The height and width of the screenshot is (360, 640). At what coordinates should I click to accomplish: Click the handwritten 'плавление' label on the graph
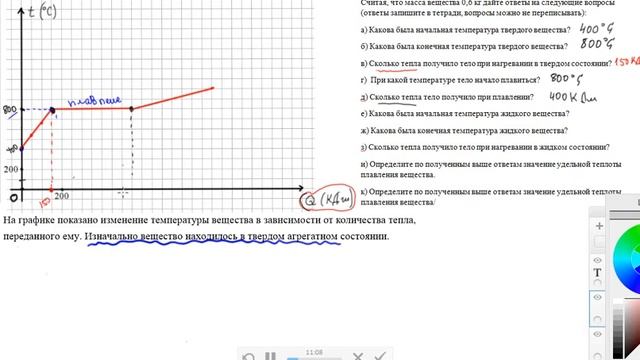tap(95, 101)
